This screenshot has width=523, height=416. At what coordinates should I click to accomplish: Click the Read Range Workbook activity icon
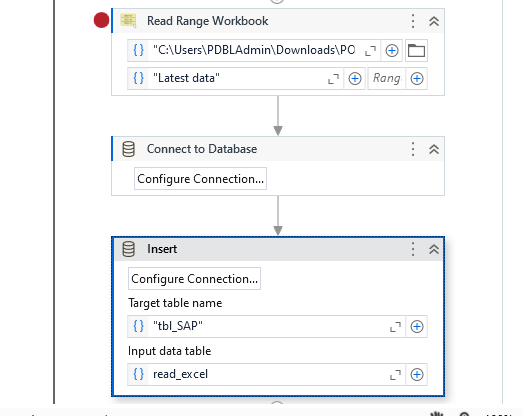coord(128,21)
